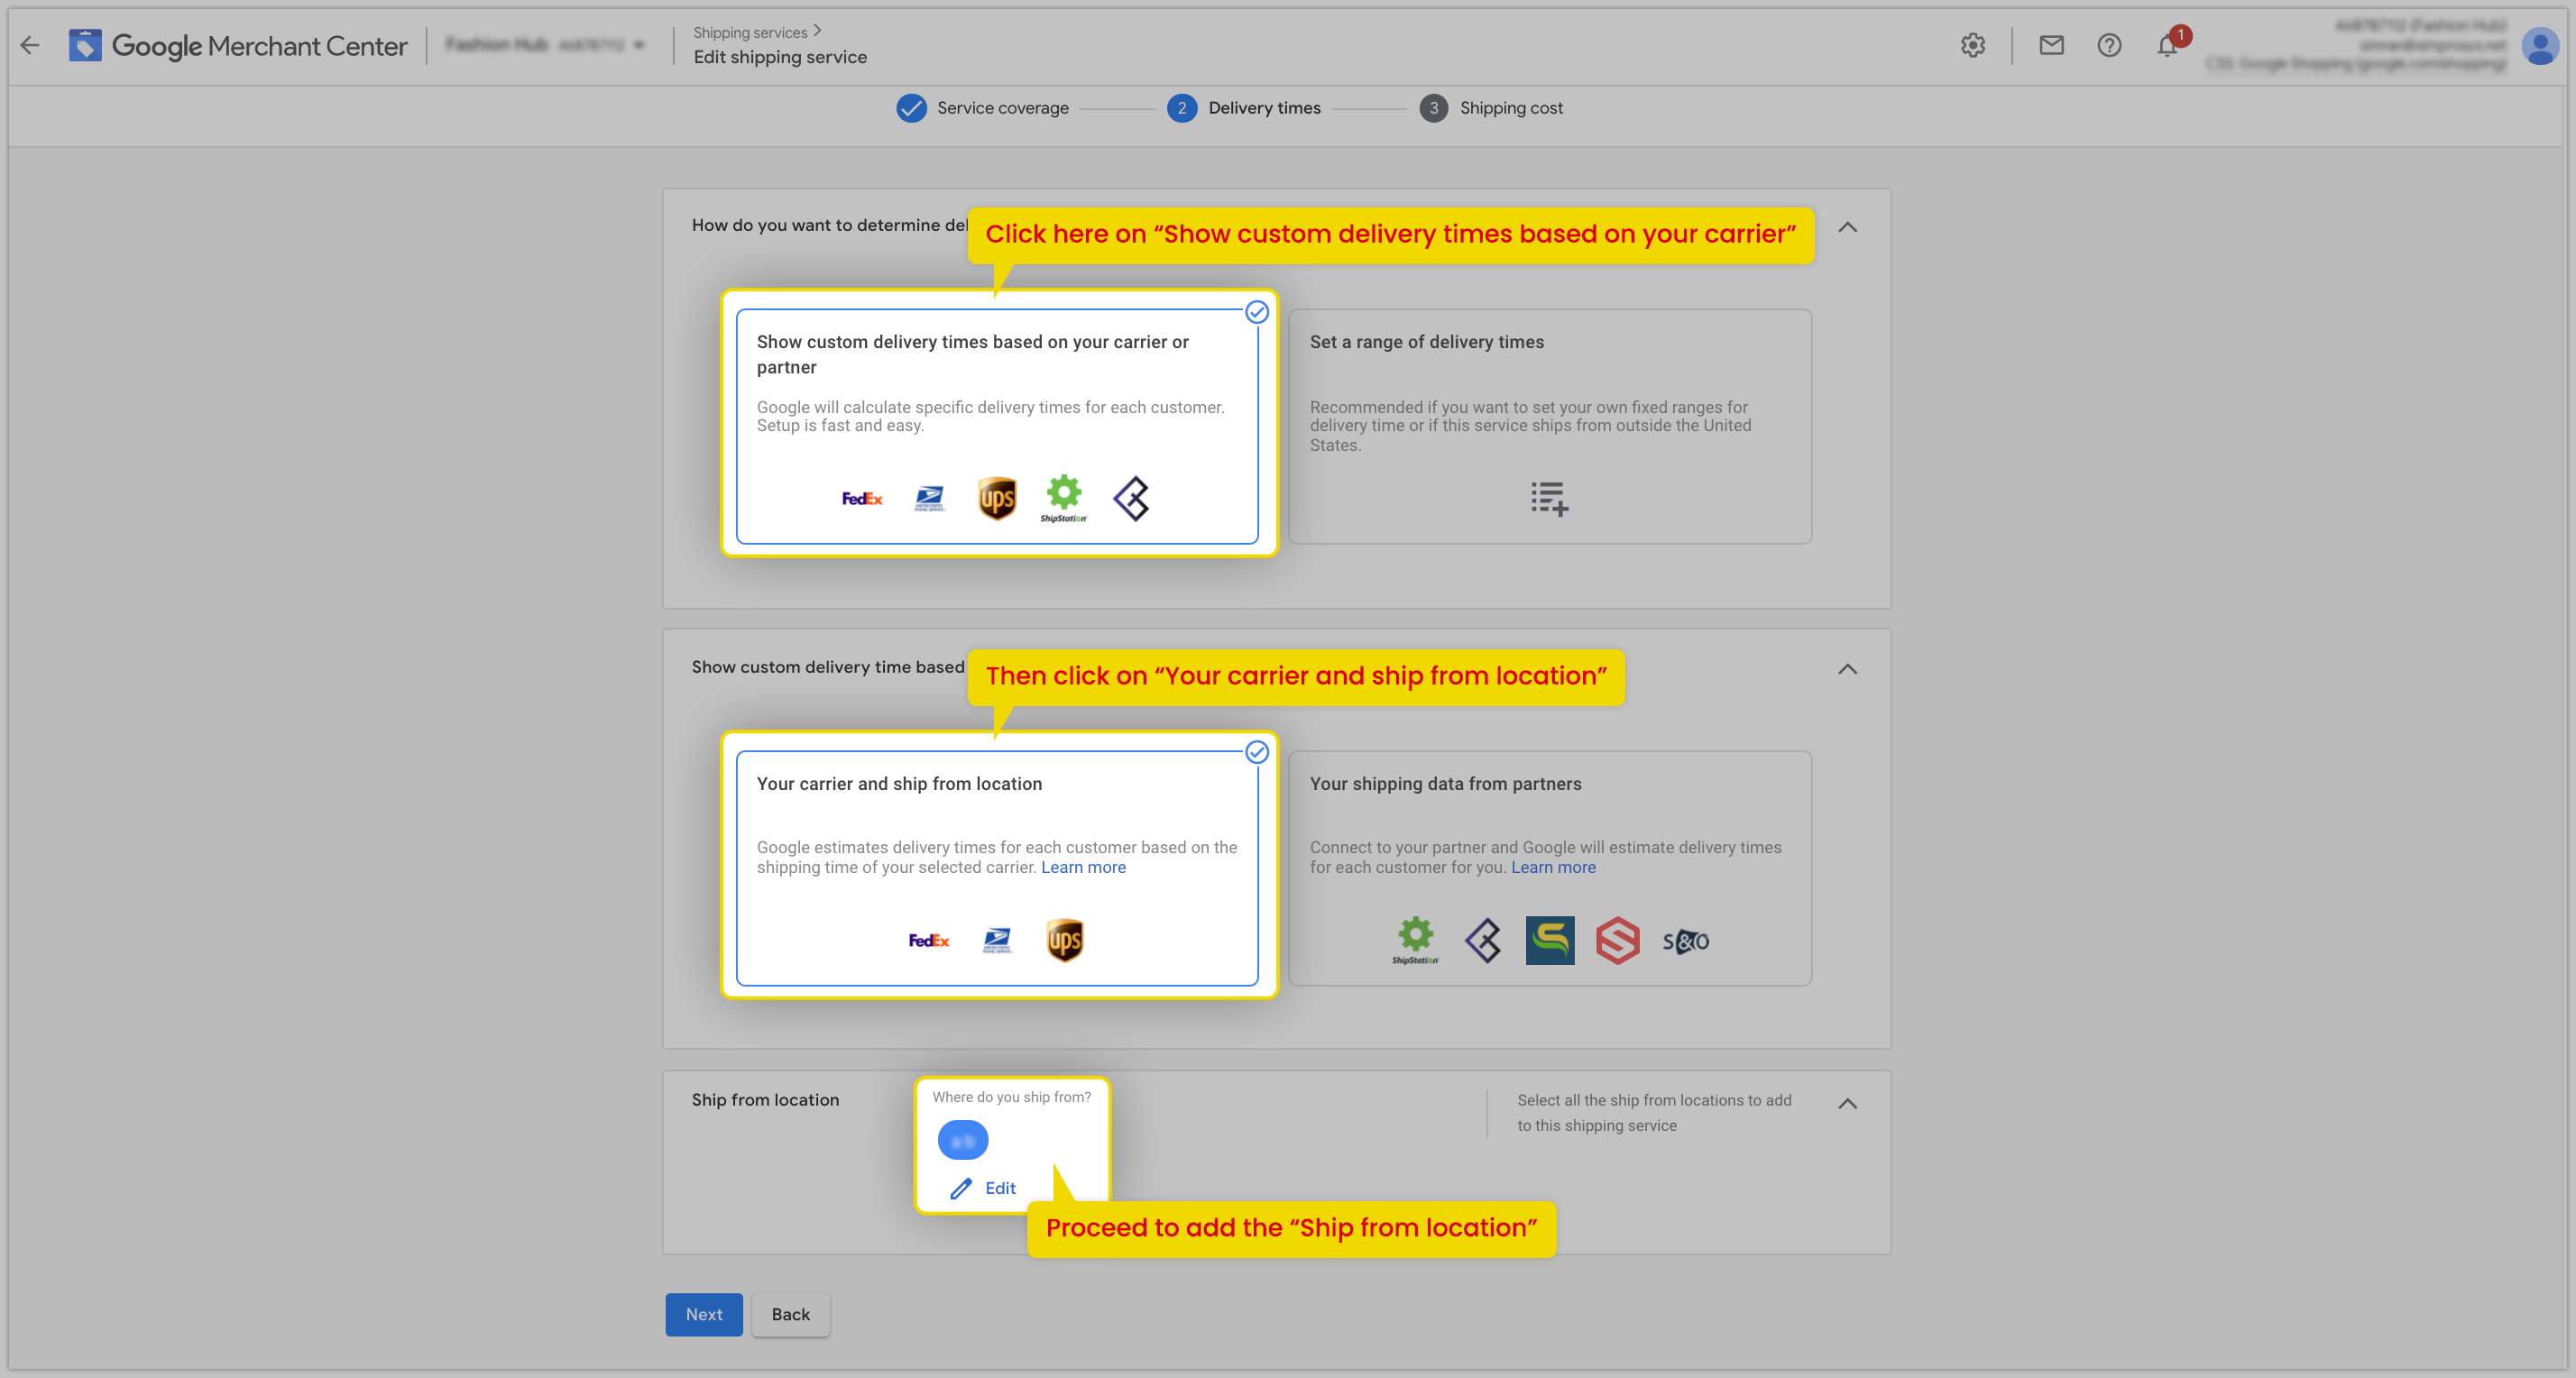Click the Google Merchant Center logo

click(238, 46)
